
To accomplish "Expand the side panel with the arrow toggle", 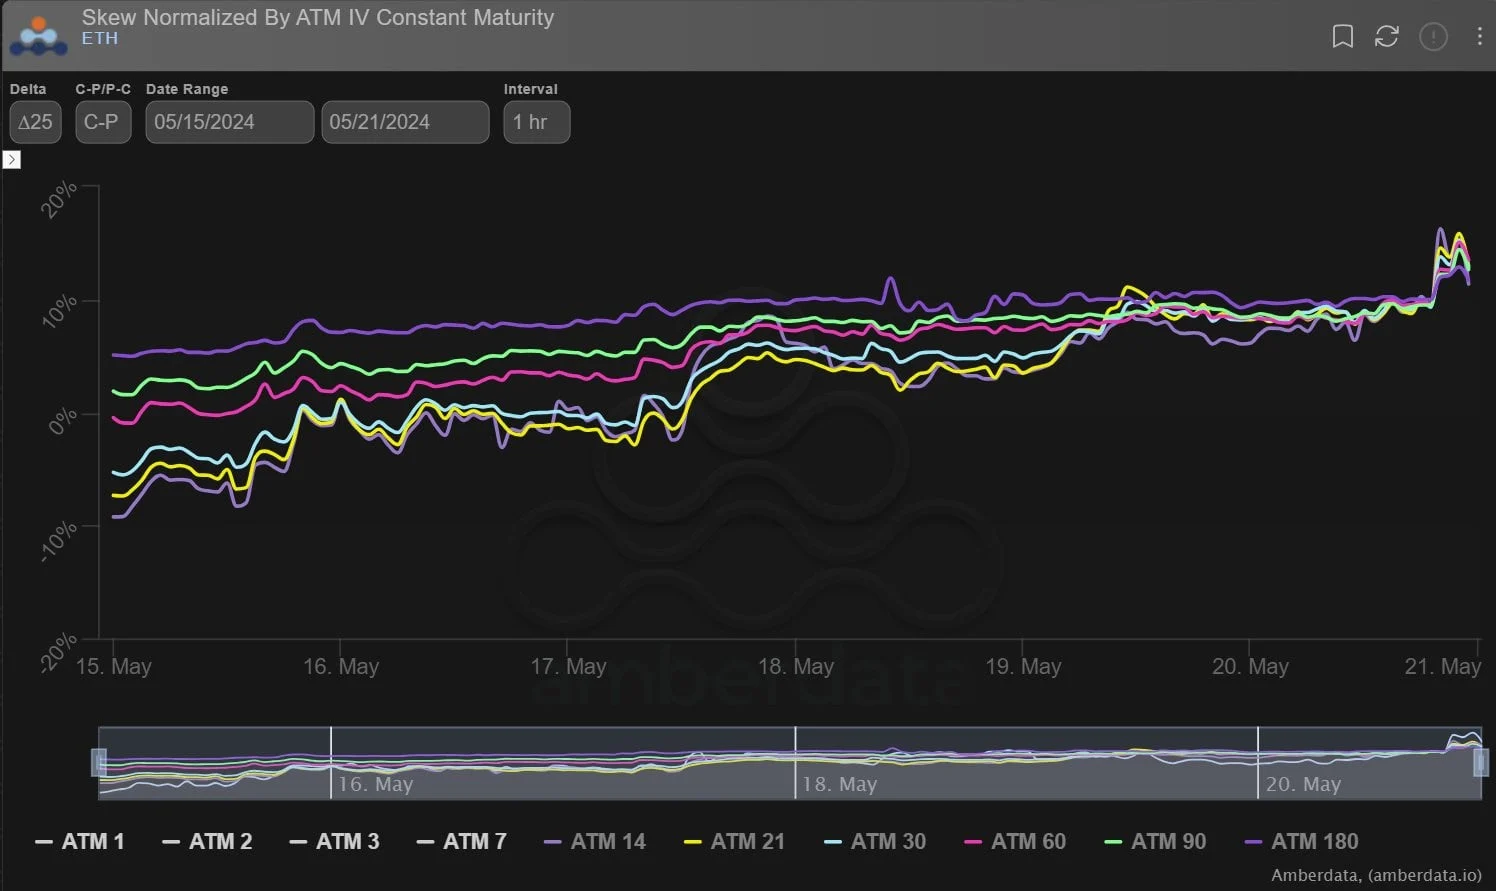I will [12, 159].
